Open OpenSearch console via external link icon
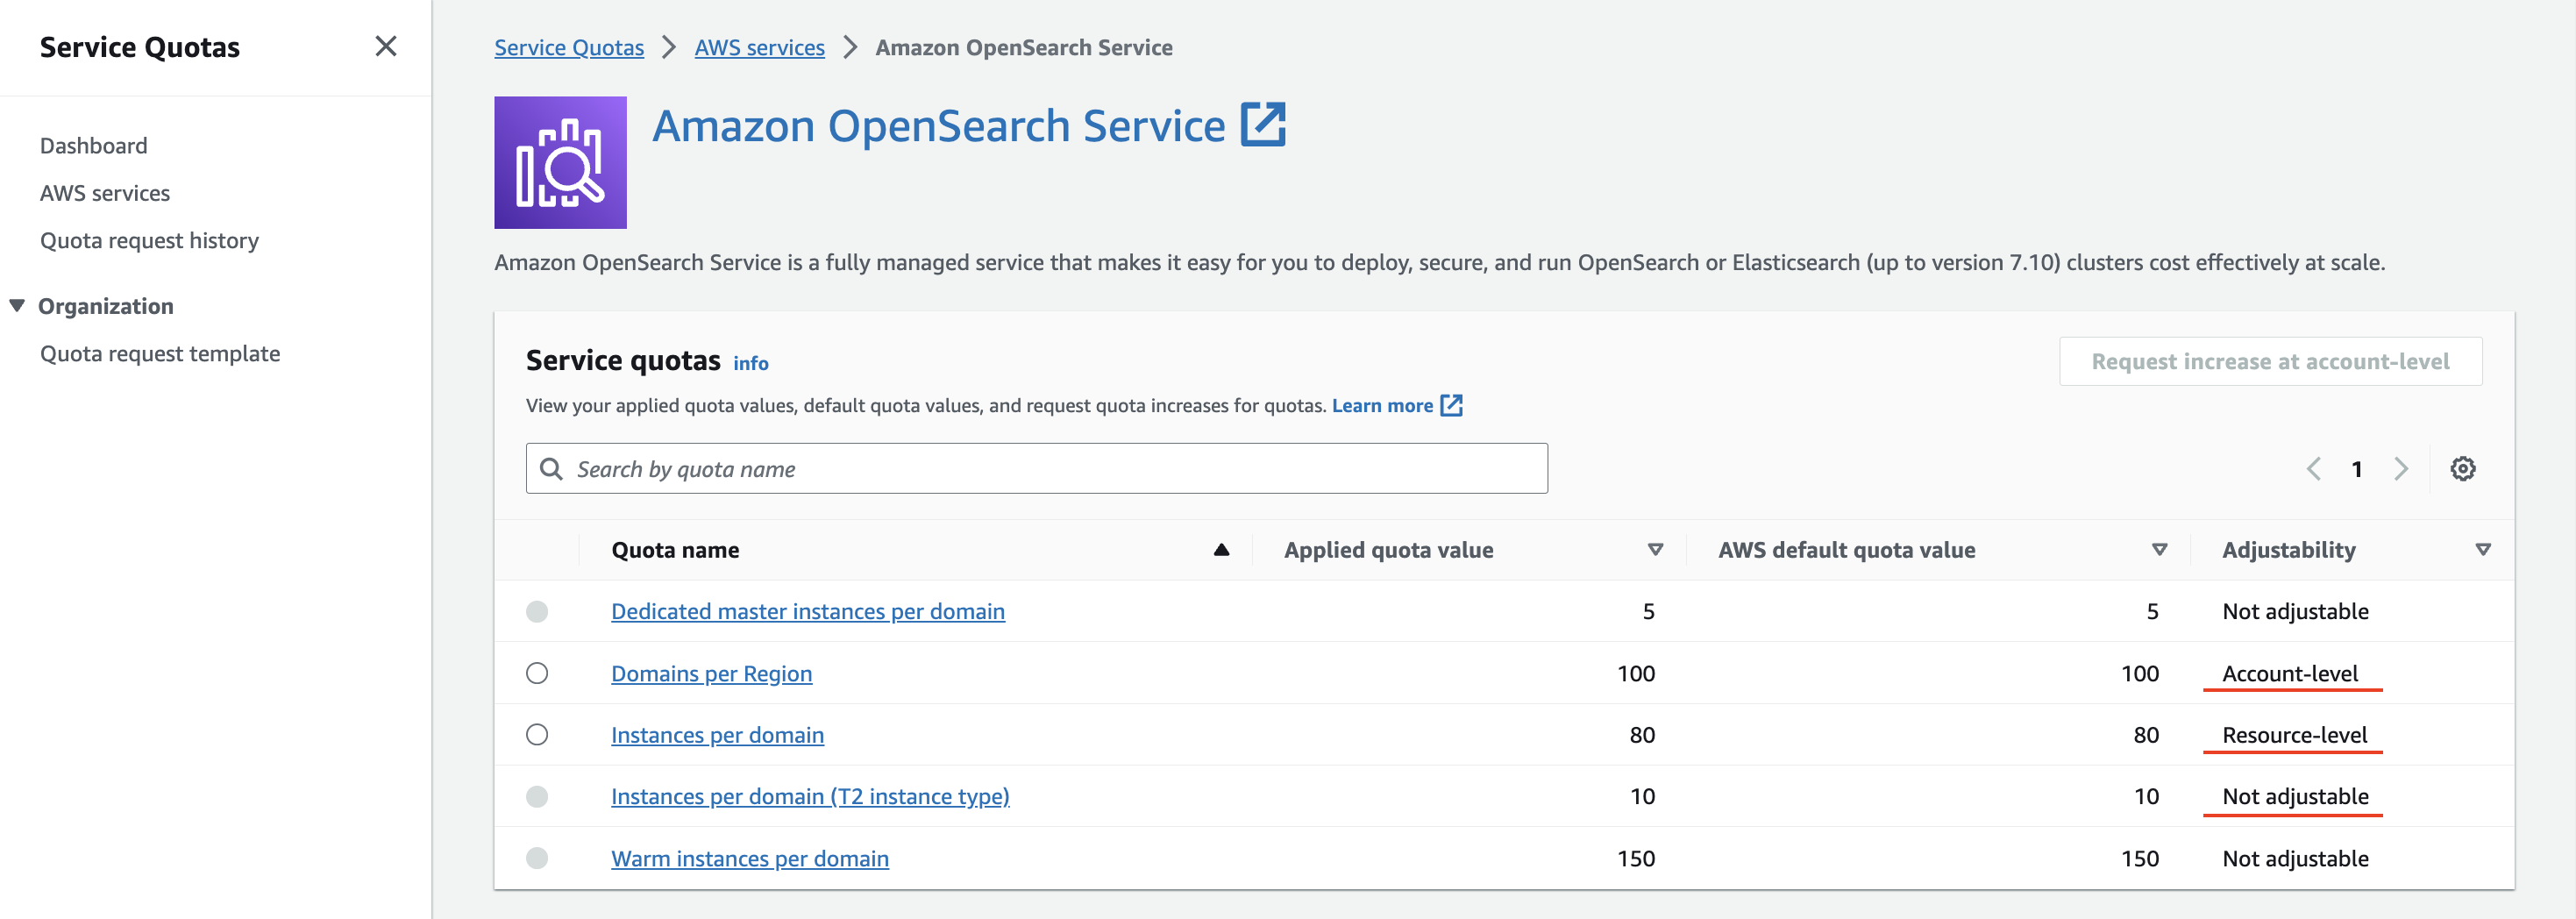The image size is (2576, 919). point(1264,124)
